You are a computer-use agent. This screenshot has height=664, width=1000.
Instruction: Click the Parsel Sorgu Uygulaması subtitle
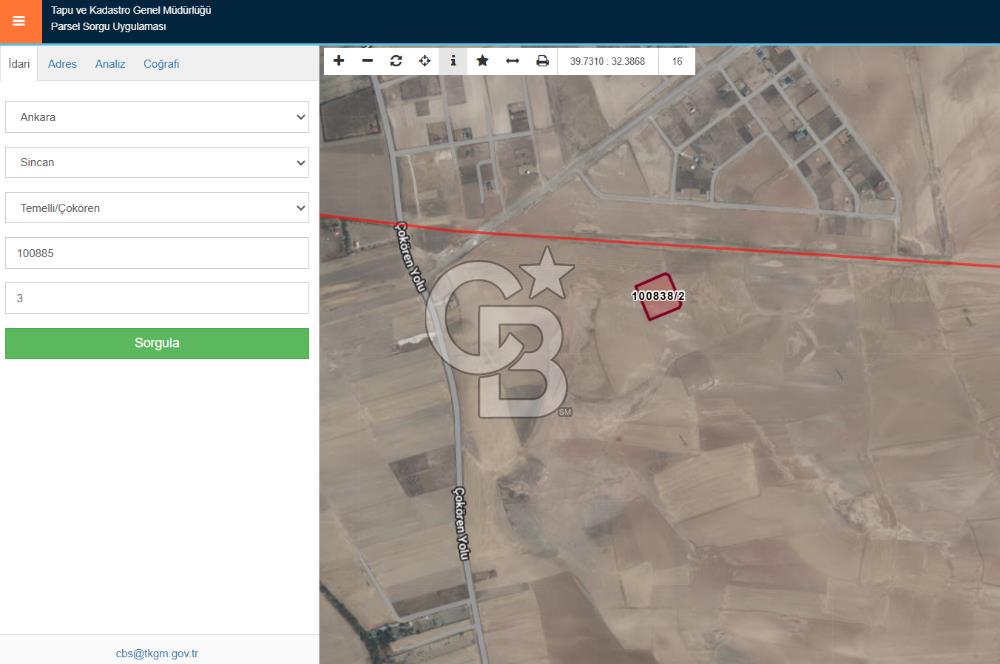[108, 26]
